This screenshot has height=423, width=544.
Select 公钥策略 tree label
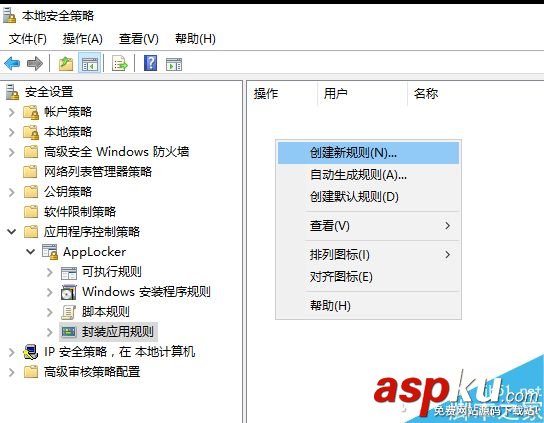(68, 192)
